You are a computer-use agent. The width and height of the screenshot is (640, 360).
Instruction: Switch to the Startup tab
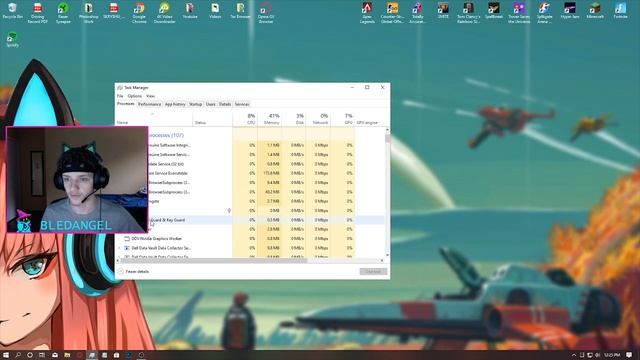click(196, 104)
